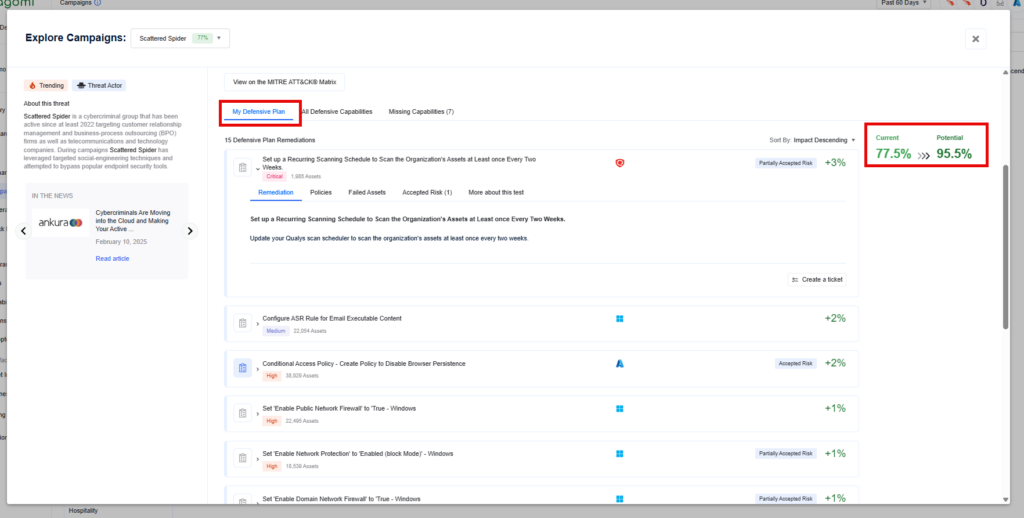View on the MITRE ATT&CK Matrix
The height and width of the screenshot is (518, 1024).
tap(284, 82)
